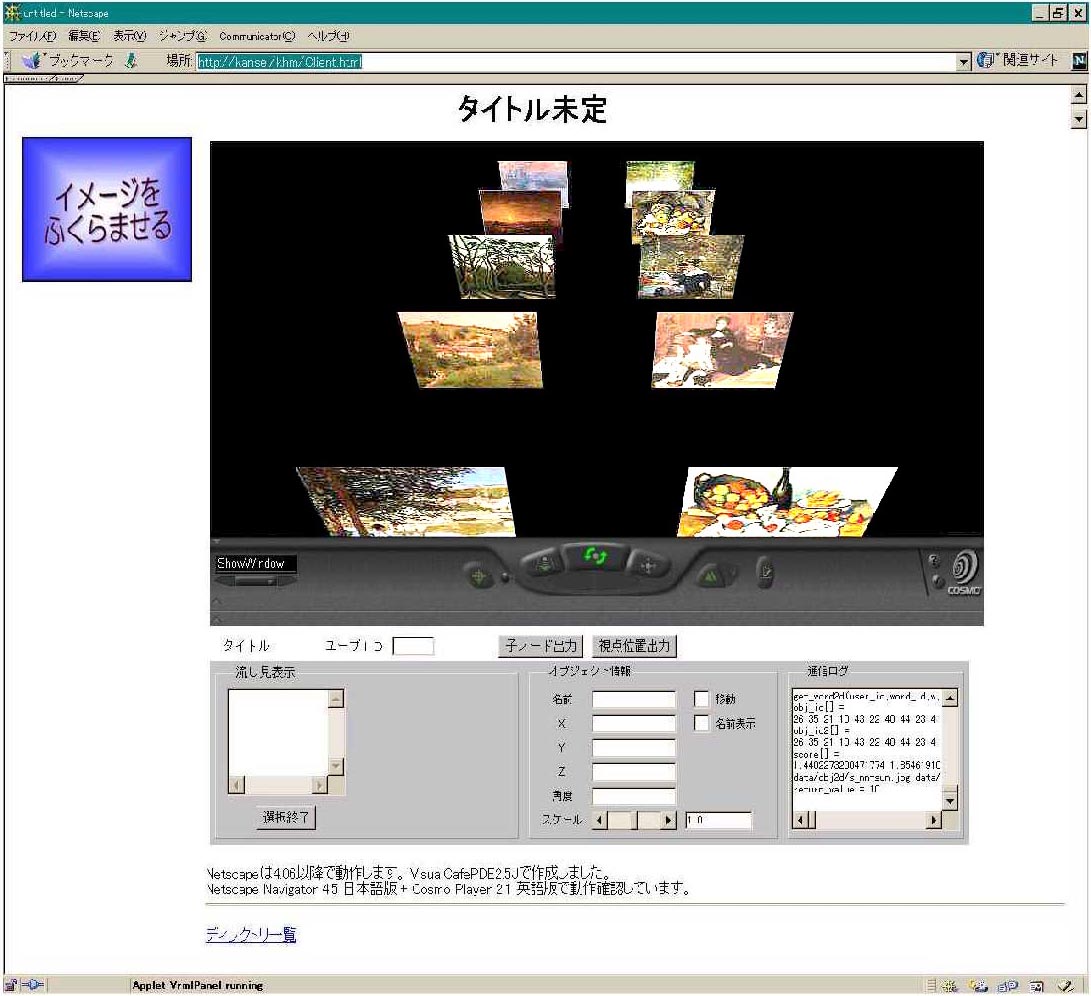Click the Z coordinate input field
Screen dimensions: 1091x996
pyautogui.click(x=634, y=771)
